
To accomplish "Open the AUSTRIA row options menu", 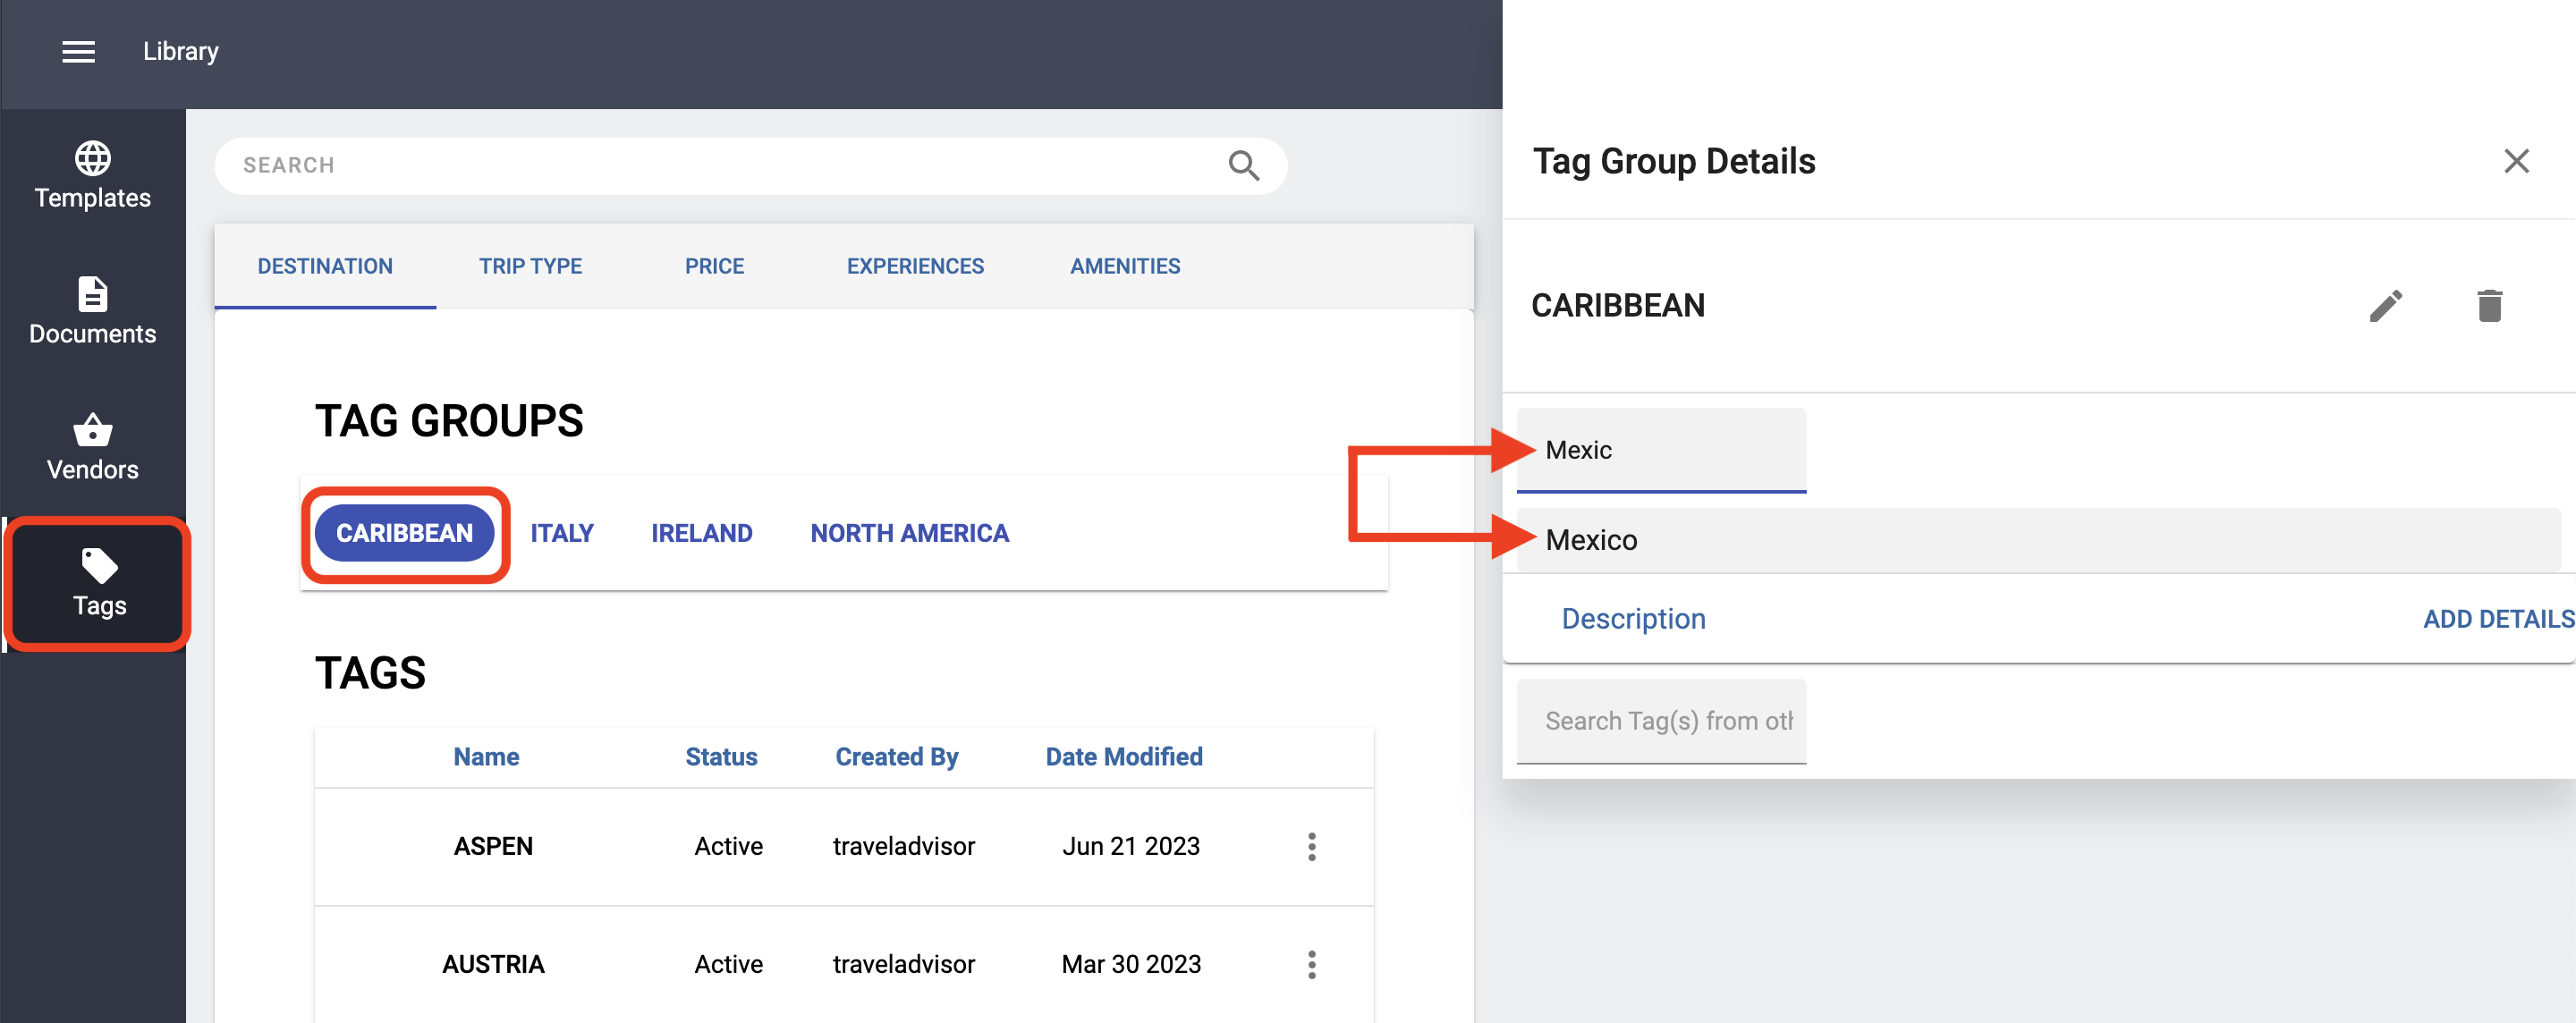I will coord(1311,964).
